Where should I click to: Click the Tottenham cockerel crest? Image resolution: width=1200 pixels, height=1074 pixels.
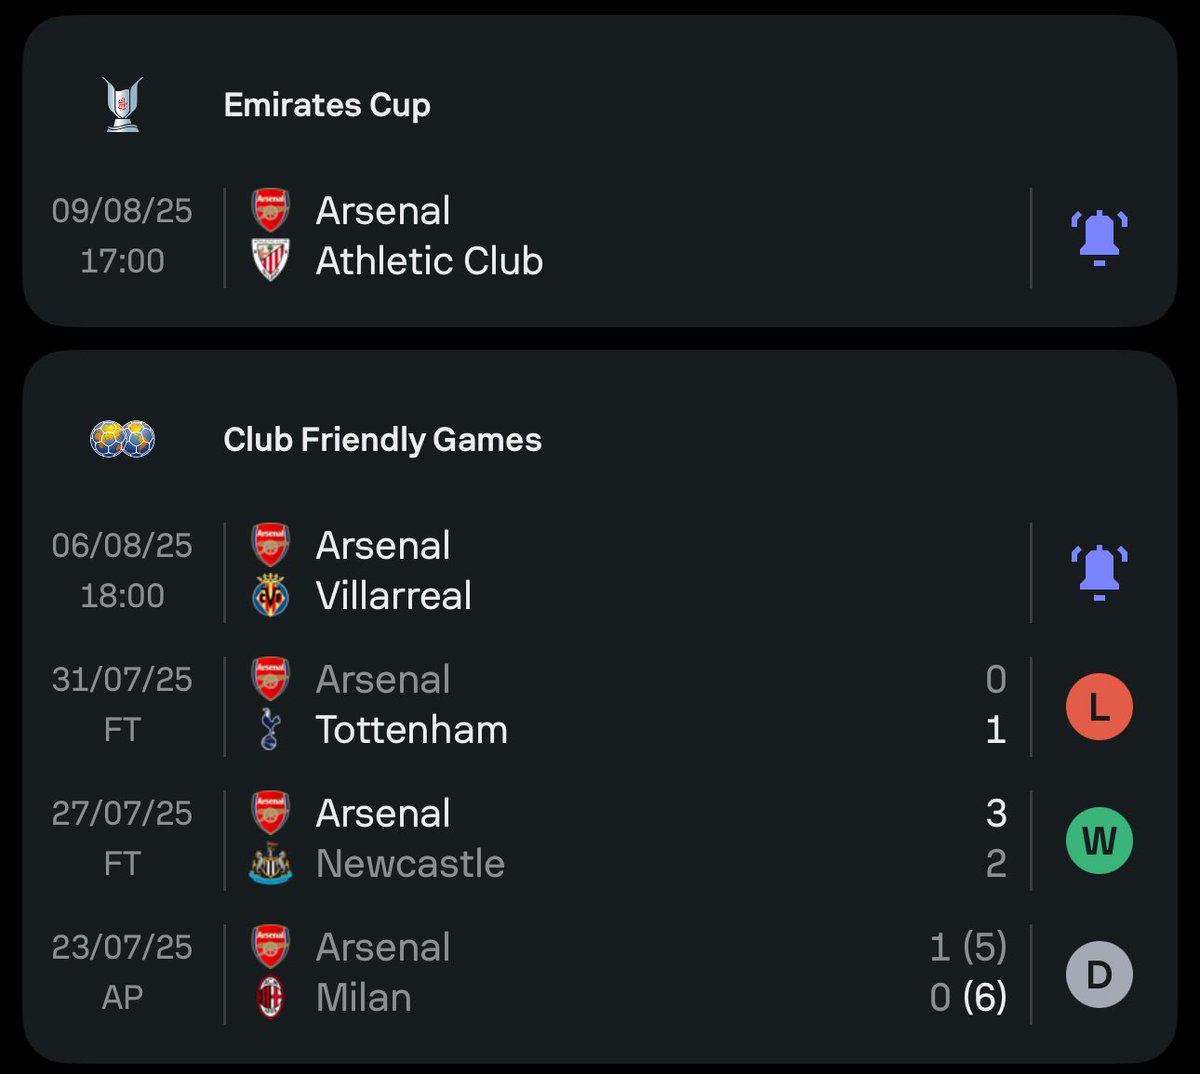[x=270, y=729]
